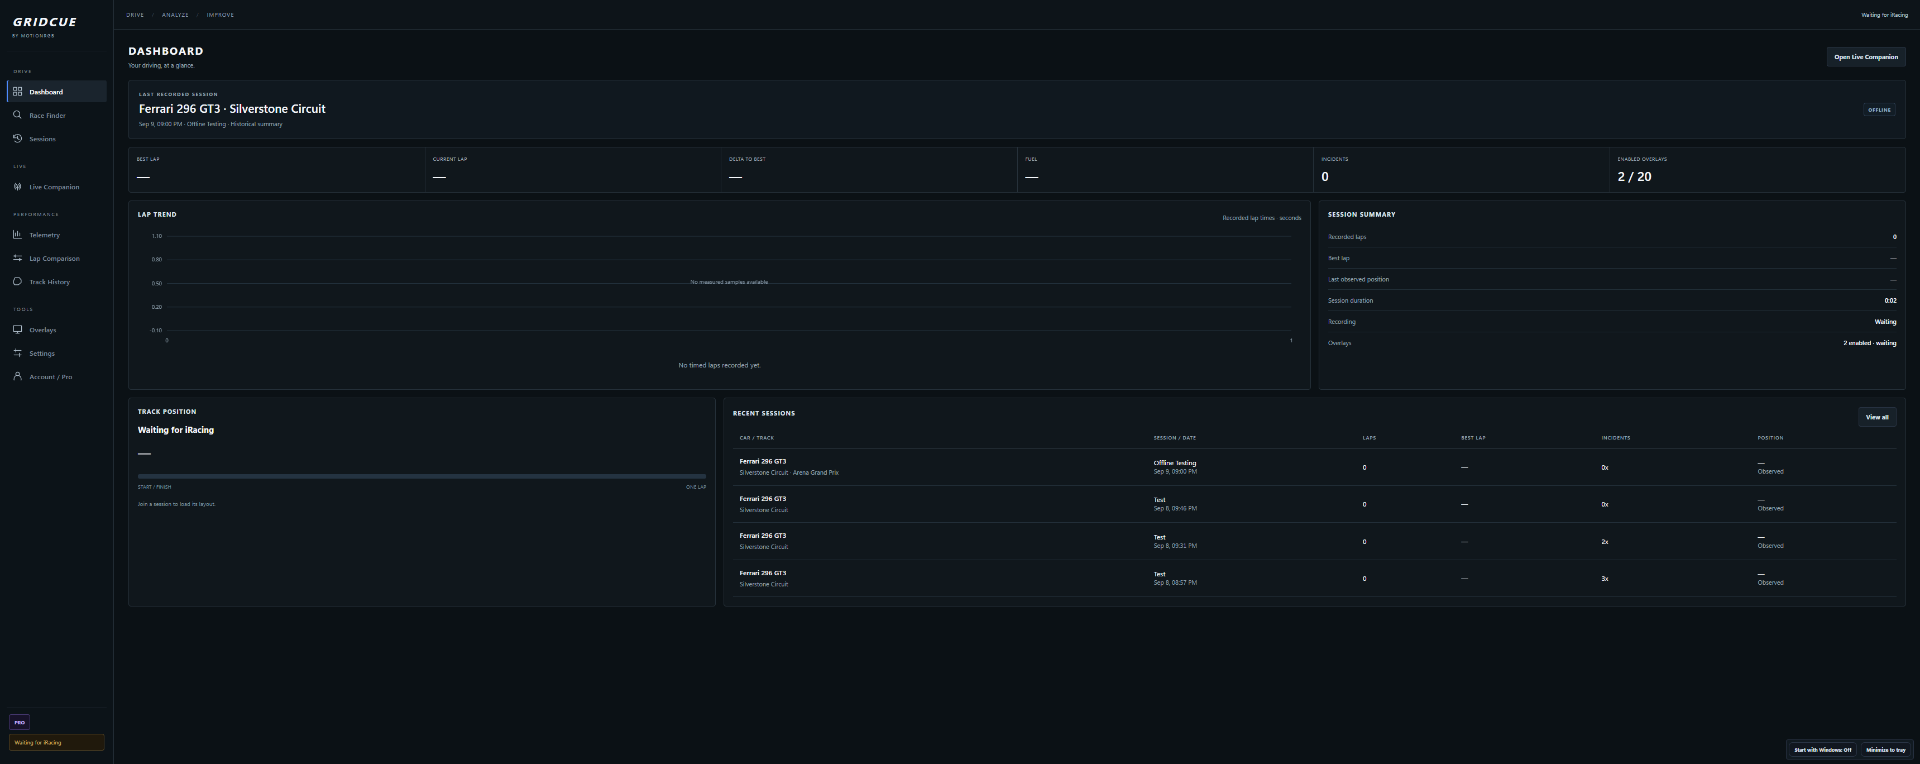The width and height of the screenshot is (1920, 764).
Task: Click the track position progress bar
Action: tap(421, 477)
